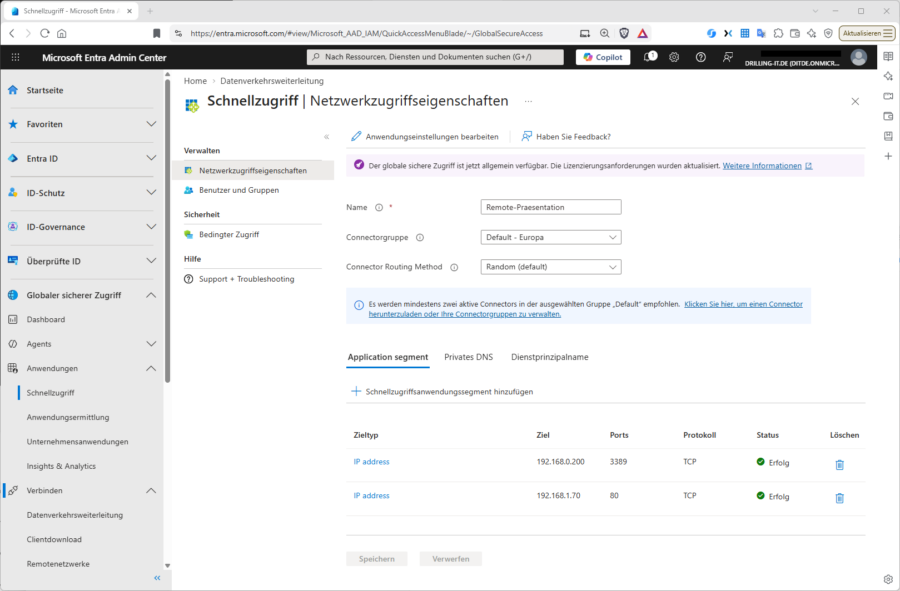
Task: Delete the 192.168.1.70 segment row
Action: [x=839, y=498]
